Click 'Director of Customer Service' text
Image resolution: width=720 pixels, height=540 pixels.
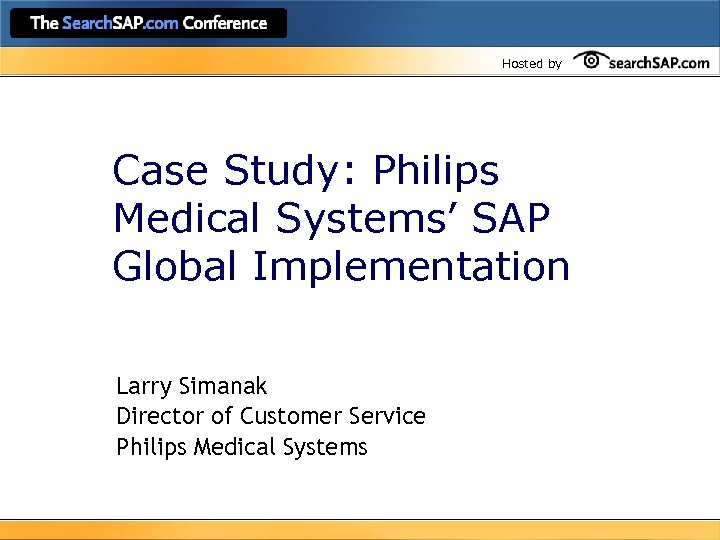pos(271,416)
